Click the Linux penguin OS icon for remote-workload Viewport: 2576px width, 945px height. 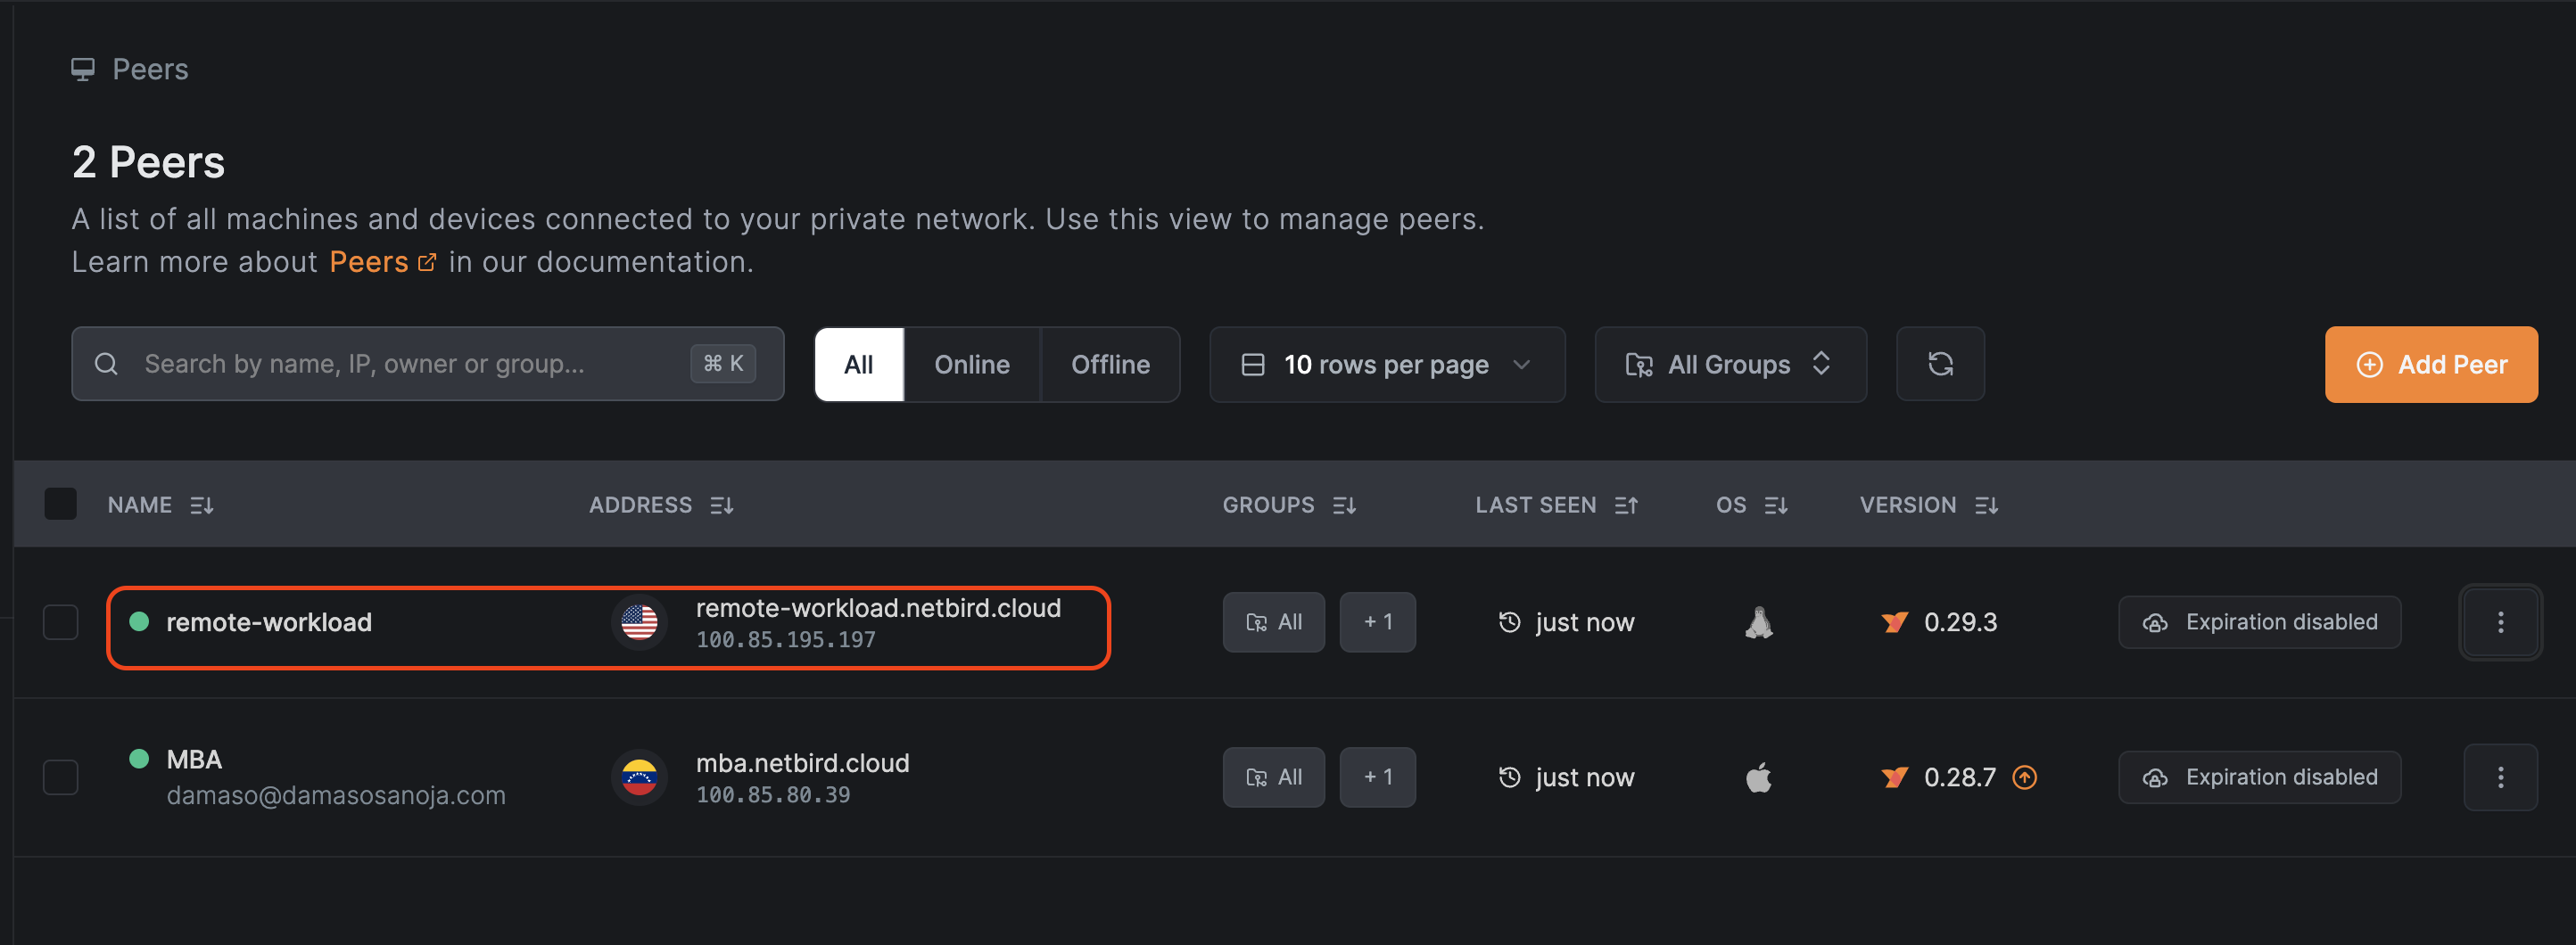pyautogui.click(x=1759, y=622)
